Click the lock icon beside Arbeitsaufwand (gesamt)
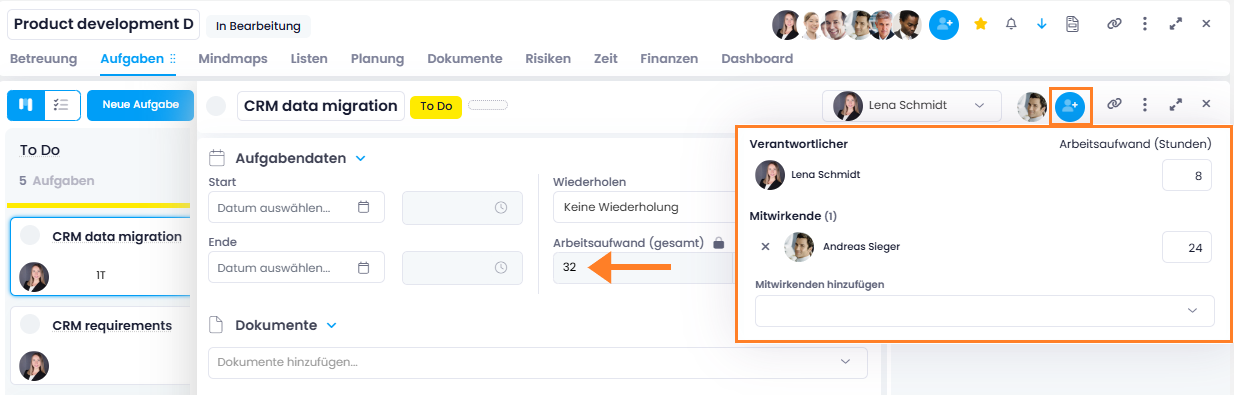The height and width of the screenshot is (395, 1234). click(718, 242)
